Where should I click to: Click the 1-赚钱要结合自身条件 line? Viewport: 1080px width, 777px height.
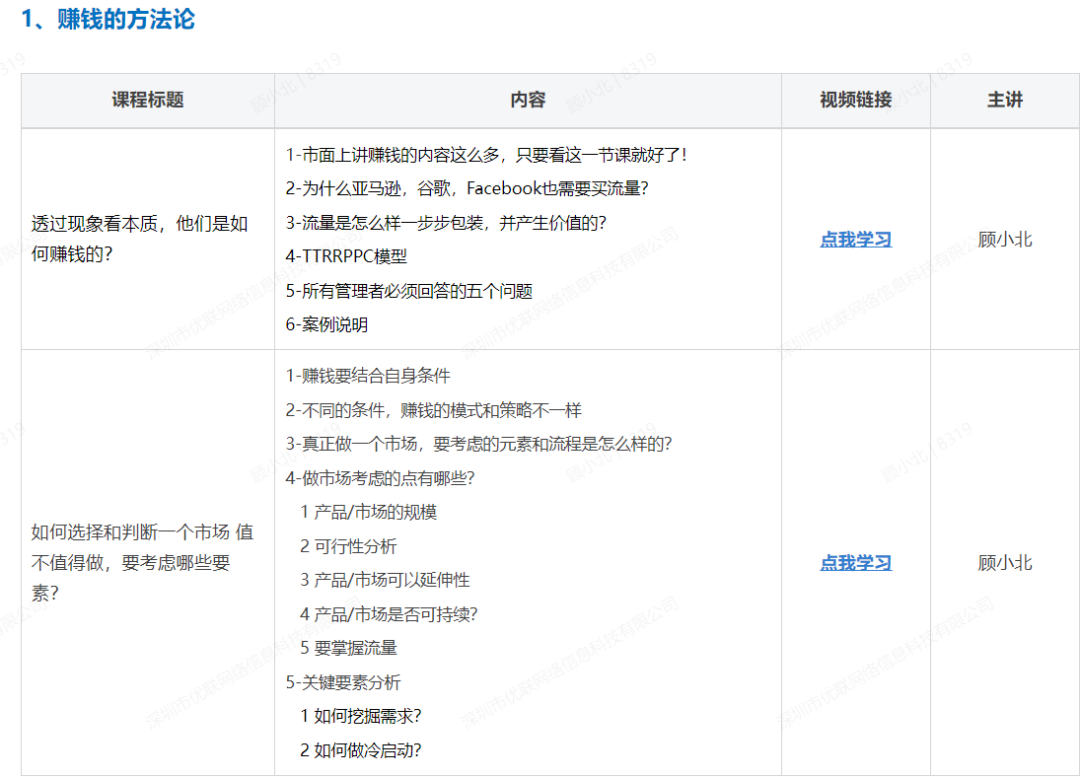[368, 375]
